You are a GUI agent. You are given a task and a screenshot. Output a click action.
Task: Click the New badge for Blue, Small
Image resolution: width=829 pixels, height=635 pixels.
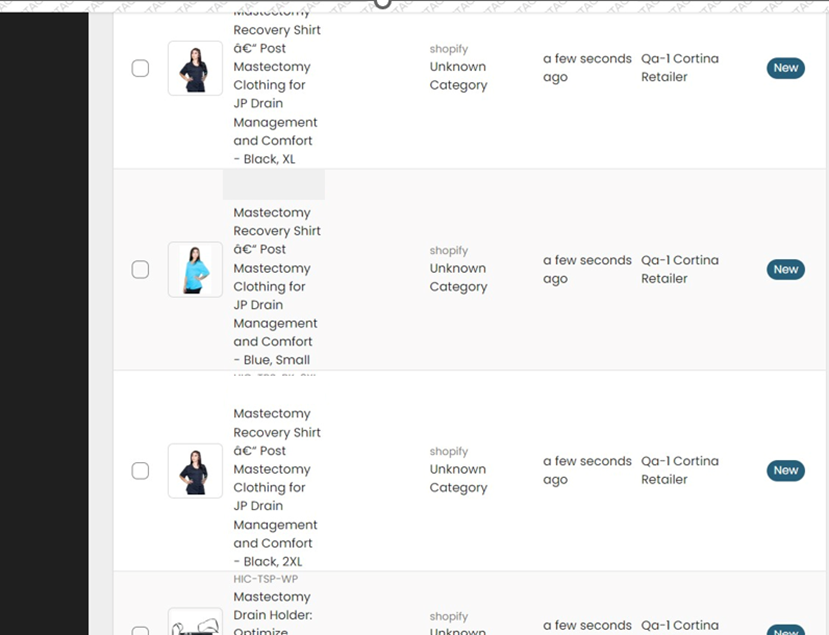click(x=785, y=269)
